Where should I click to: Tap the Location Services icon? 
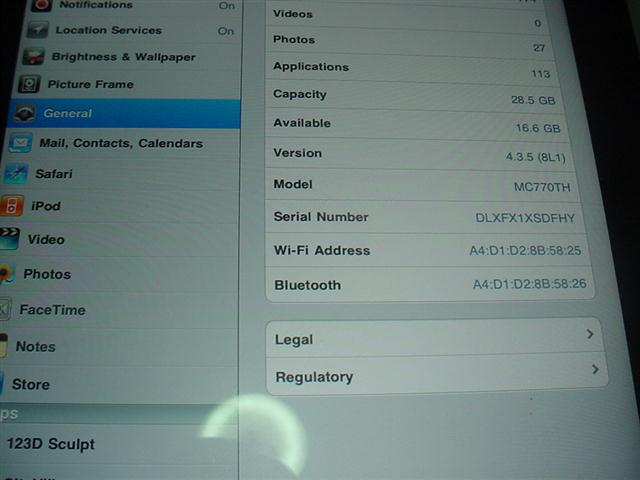click(38, 30)
